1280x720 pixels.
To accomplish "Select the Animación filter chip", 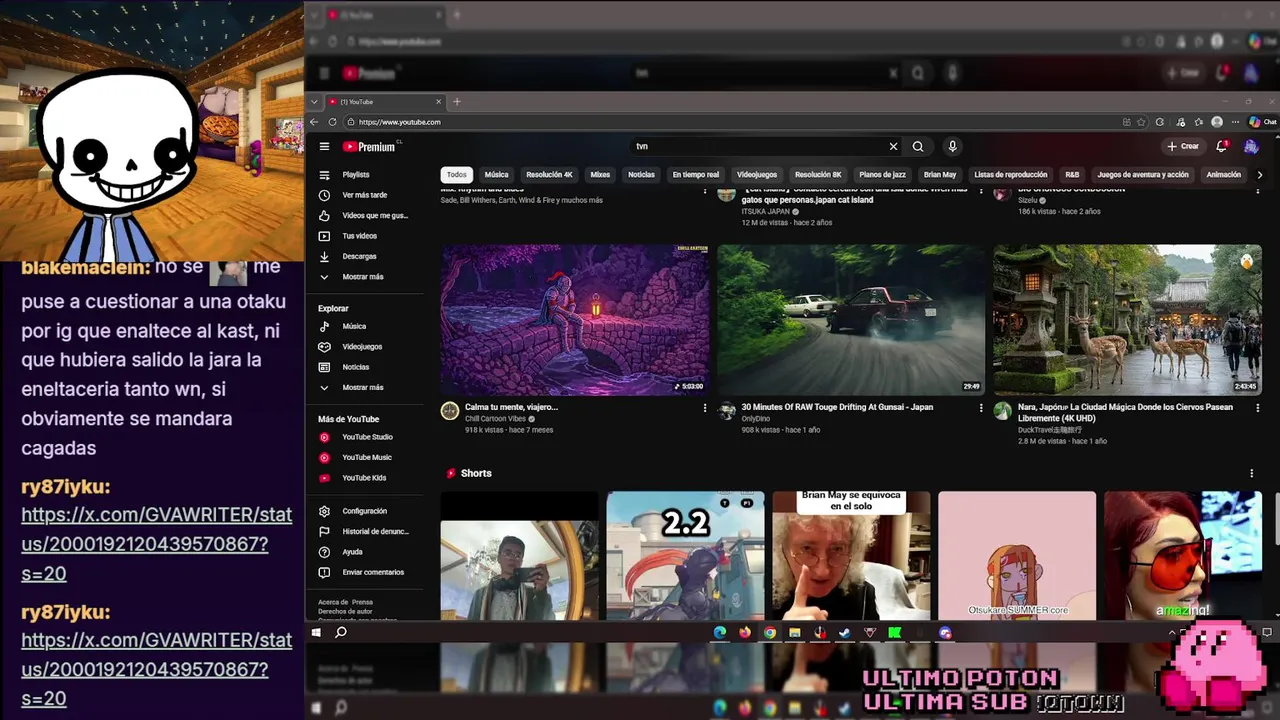I will (x=1223, y=175).
